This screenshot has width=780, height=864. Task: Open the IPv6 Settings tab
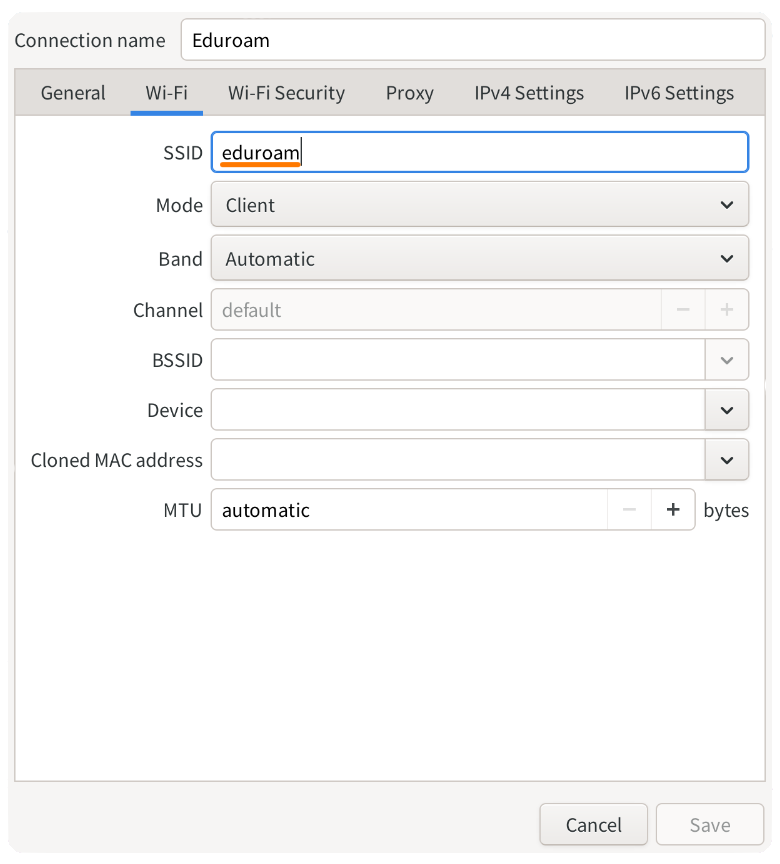tap(679, 93)
